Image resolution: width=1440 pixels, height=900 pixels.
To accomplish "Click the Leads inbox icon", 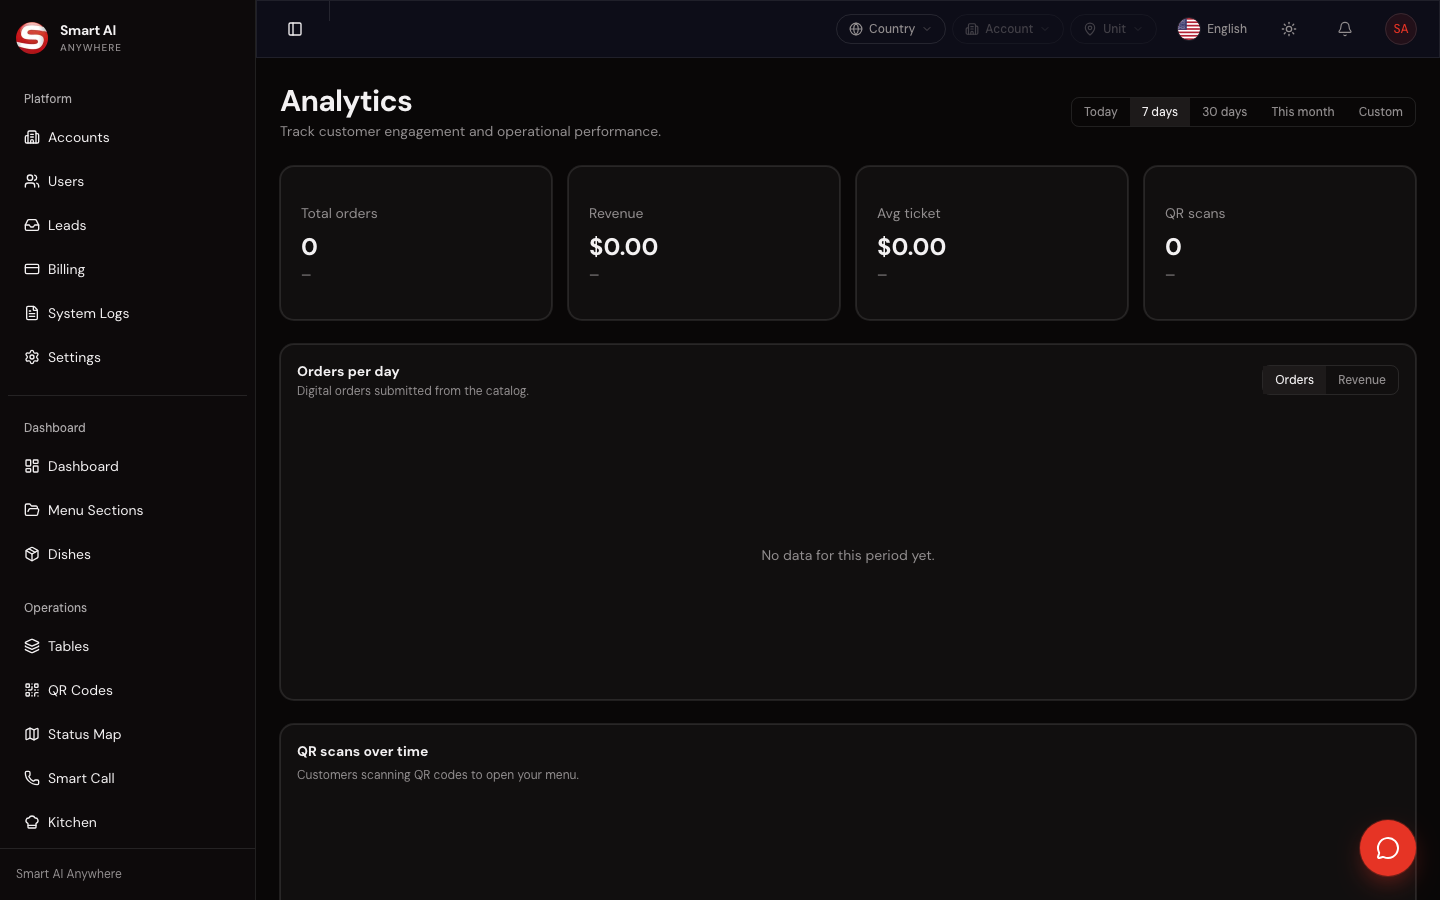I will [x=32, y=225].
